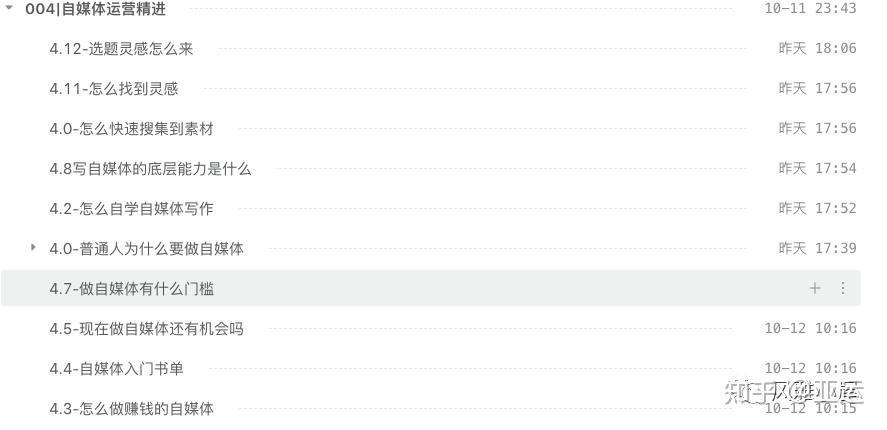Select the 4.3-怎么做赚钱的自媒体 note

coord(131,408)
